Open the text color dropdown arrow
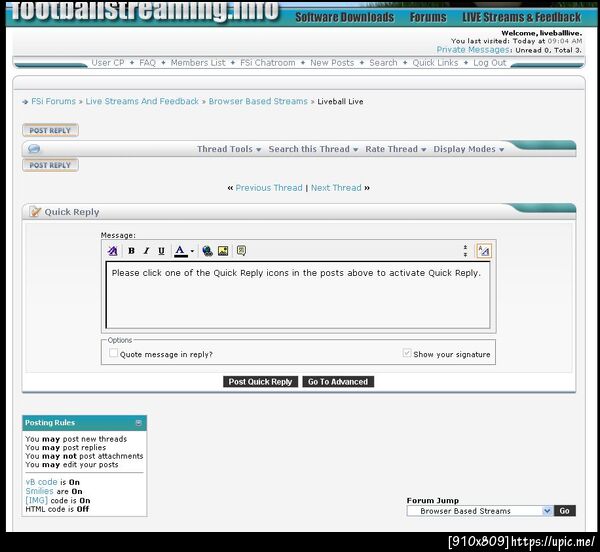Screen dimensions: 600x552 (x=192, y=251)
